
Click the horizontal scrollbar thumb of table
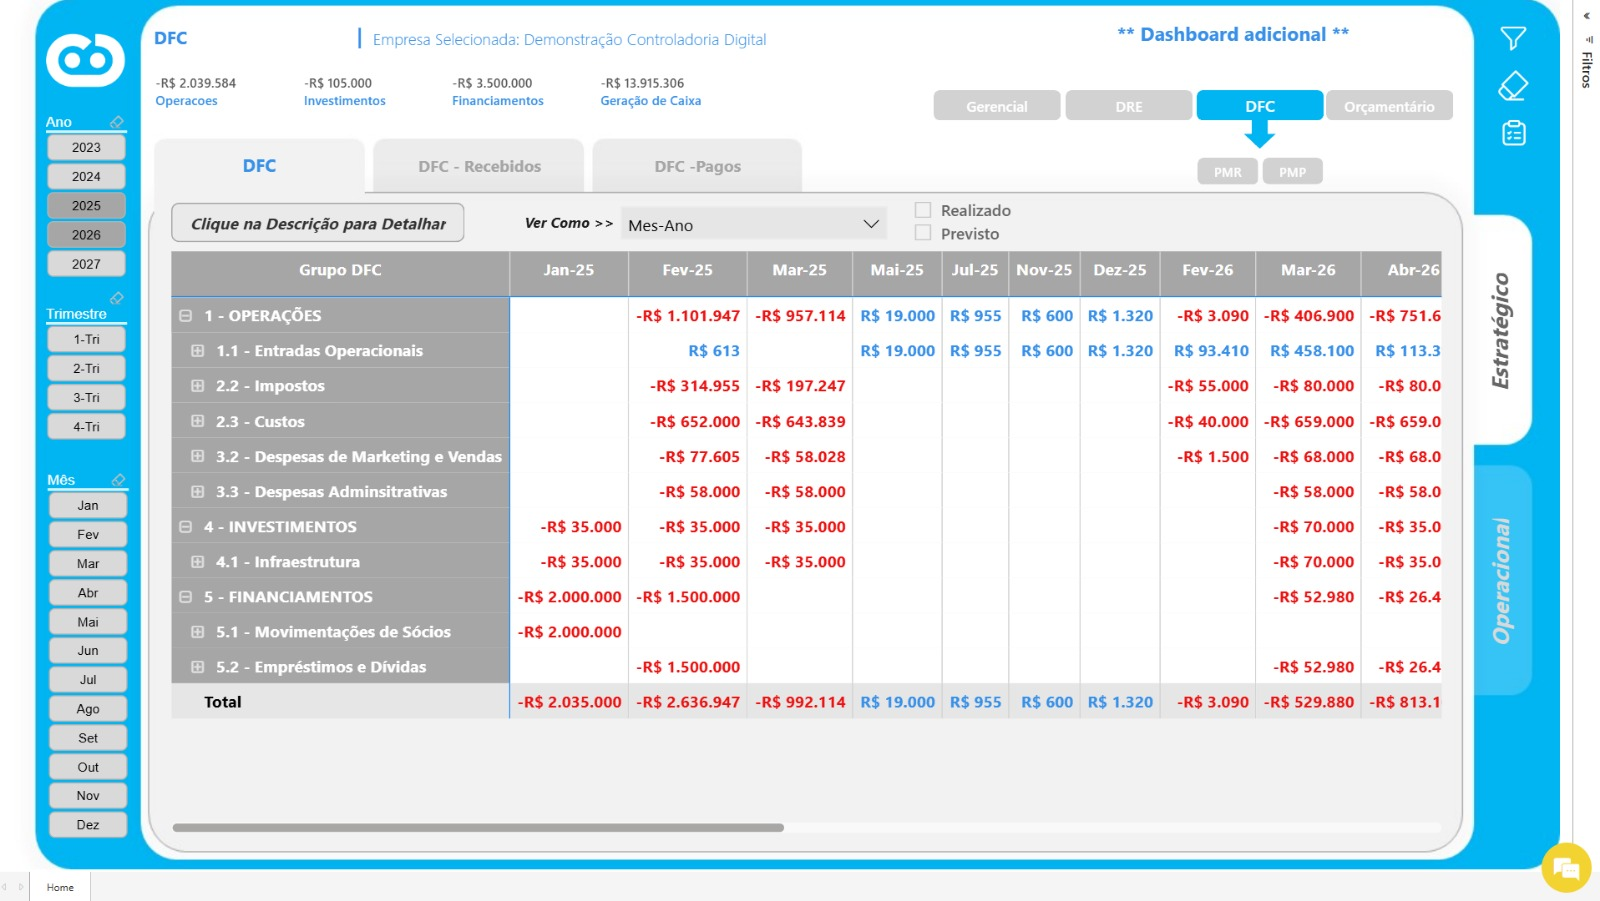(478, 827)
